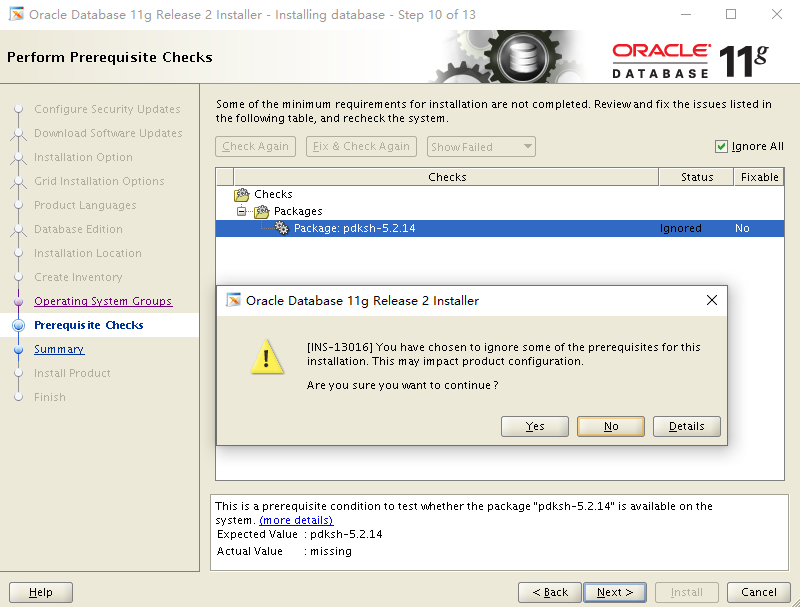Click the Installation Location step
Viewport: 800px width, 607px height.
click(88, 253)
